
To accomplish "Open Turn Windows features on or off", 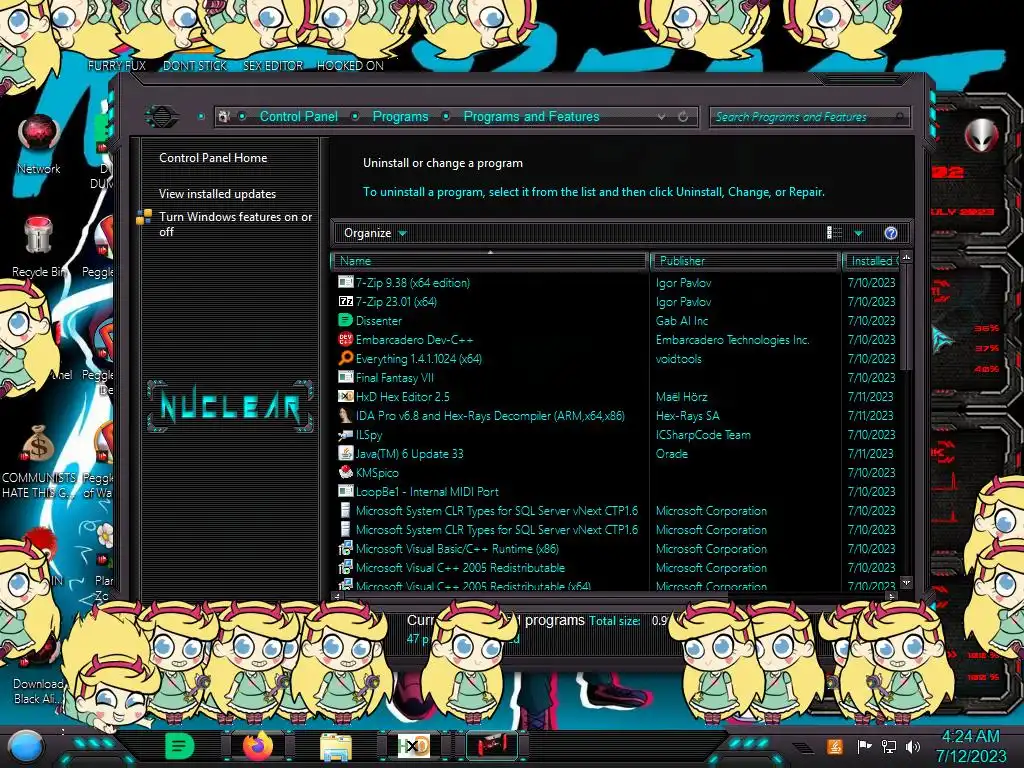I will [236, 224].
